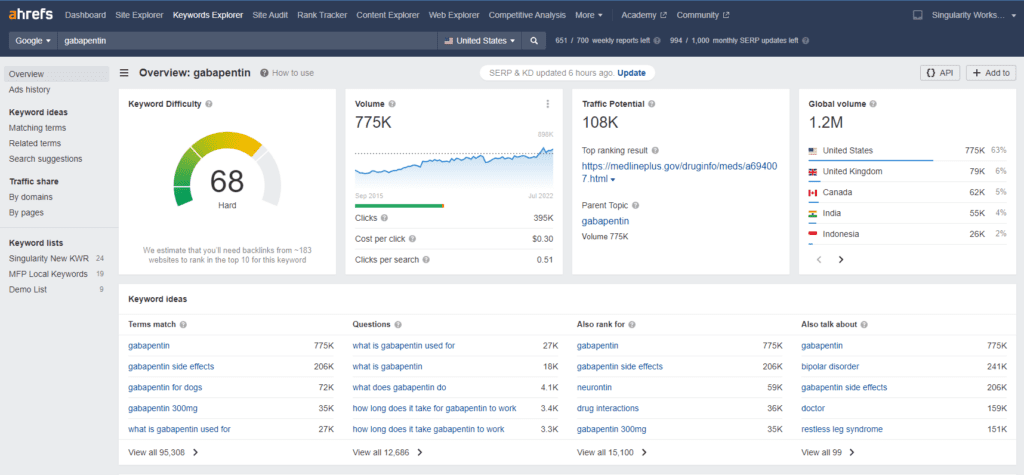
Task: Open 'restless leg syndrome' keyword
Action: 842,429
